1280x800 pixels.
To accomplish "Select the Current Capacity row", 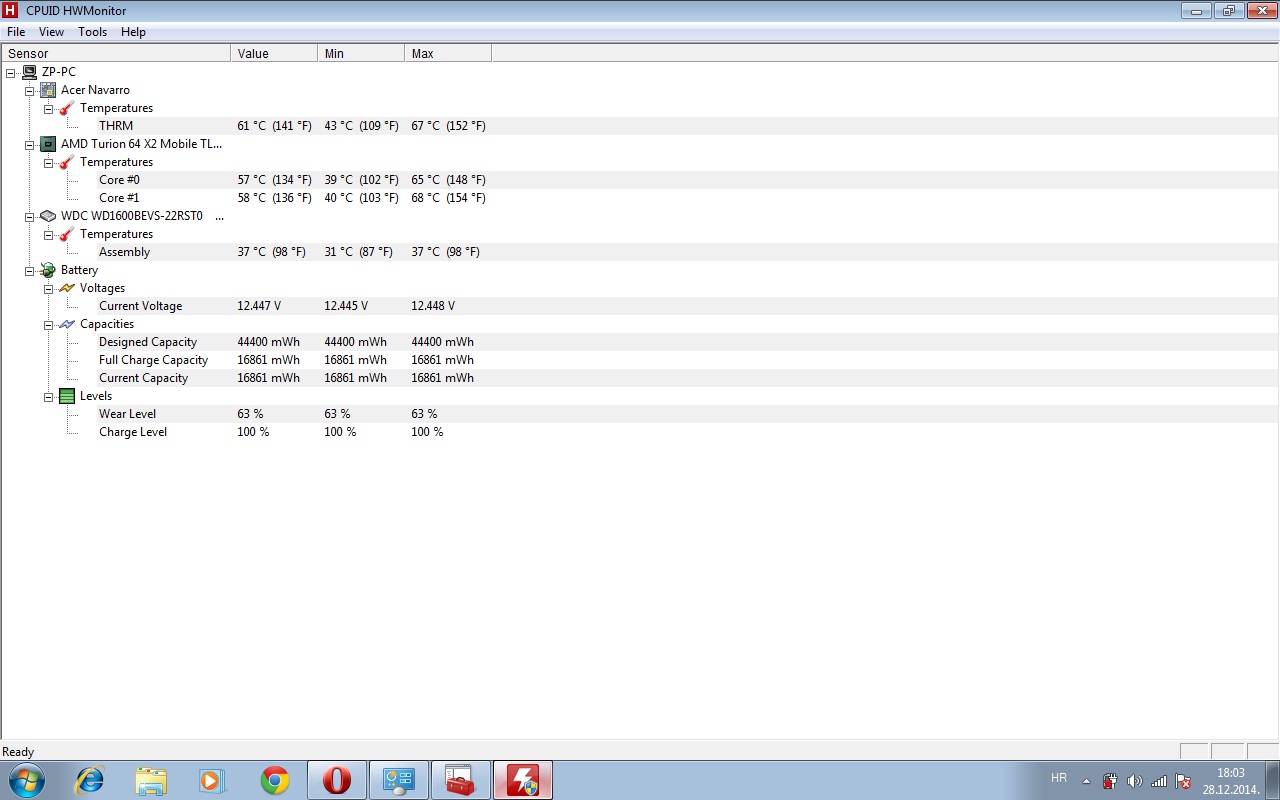I will click(640, 378).
